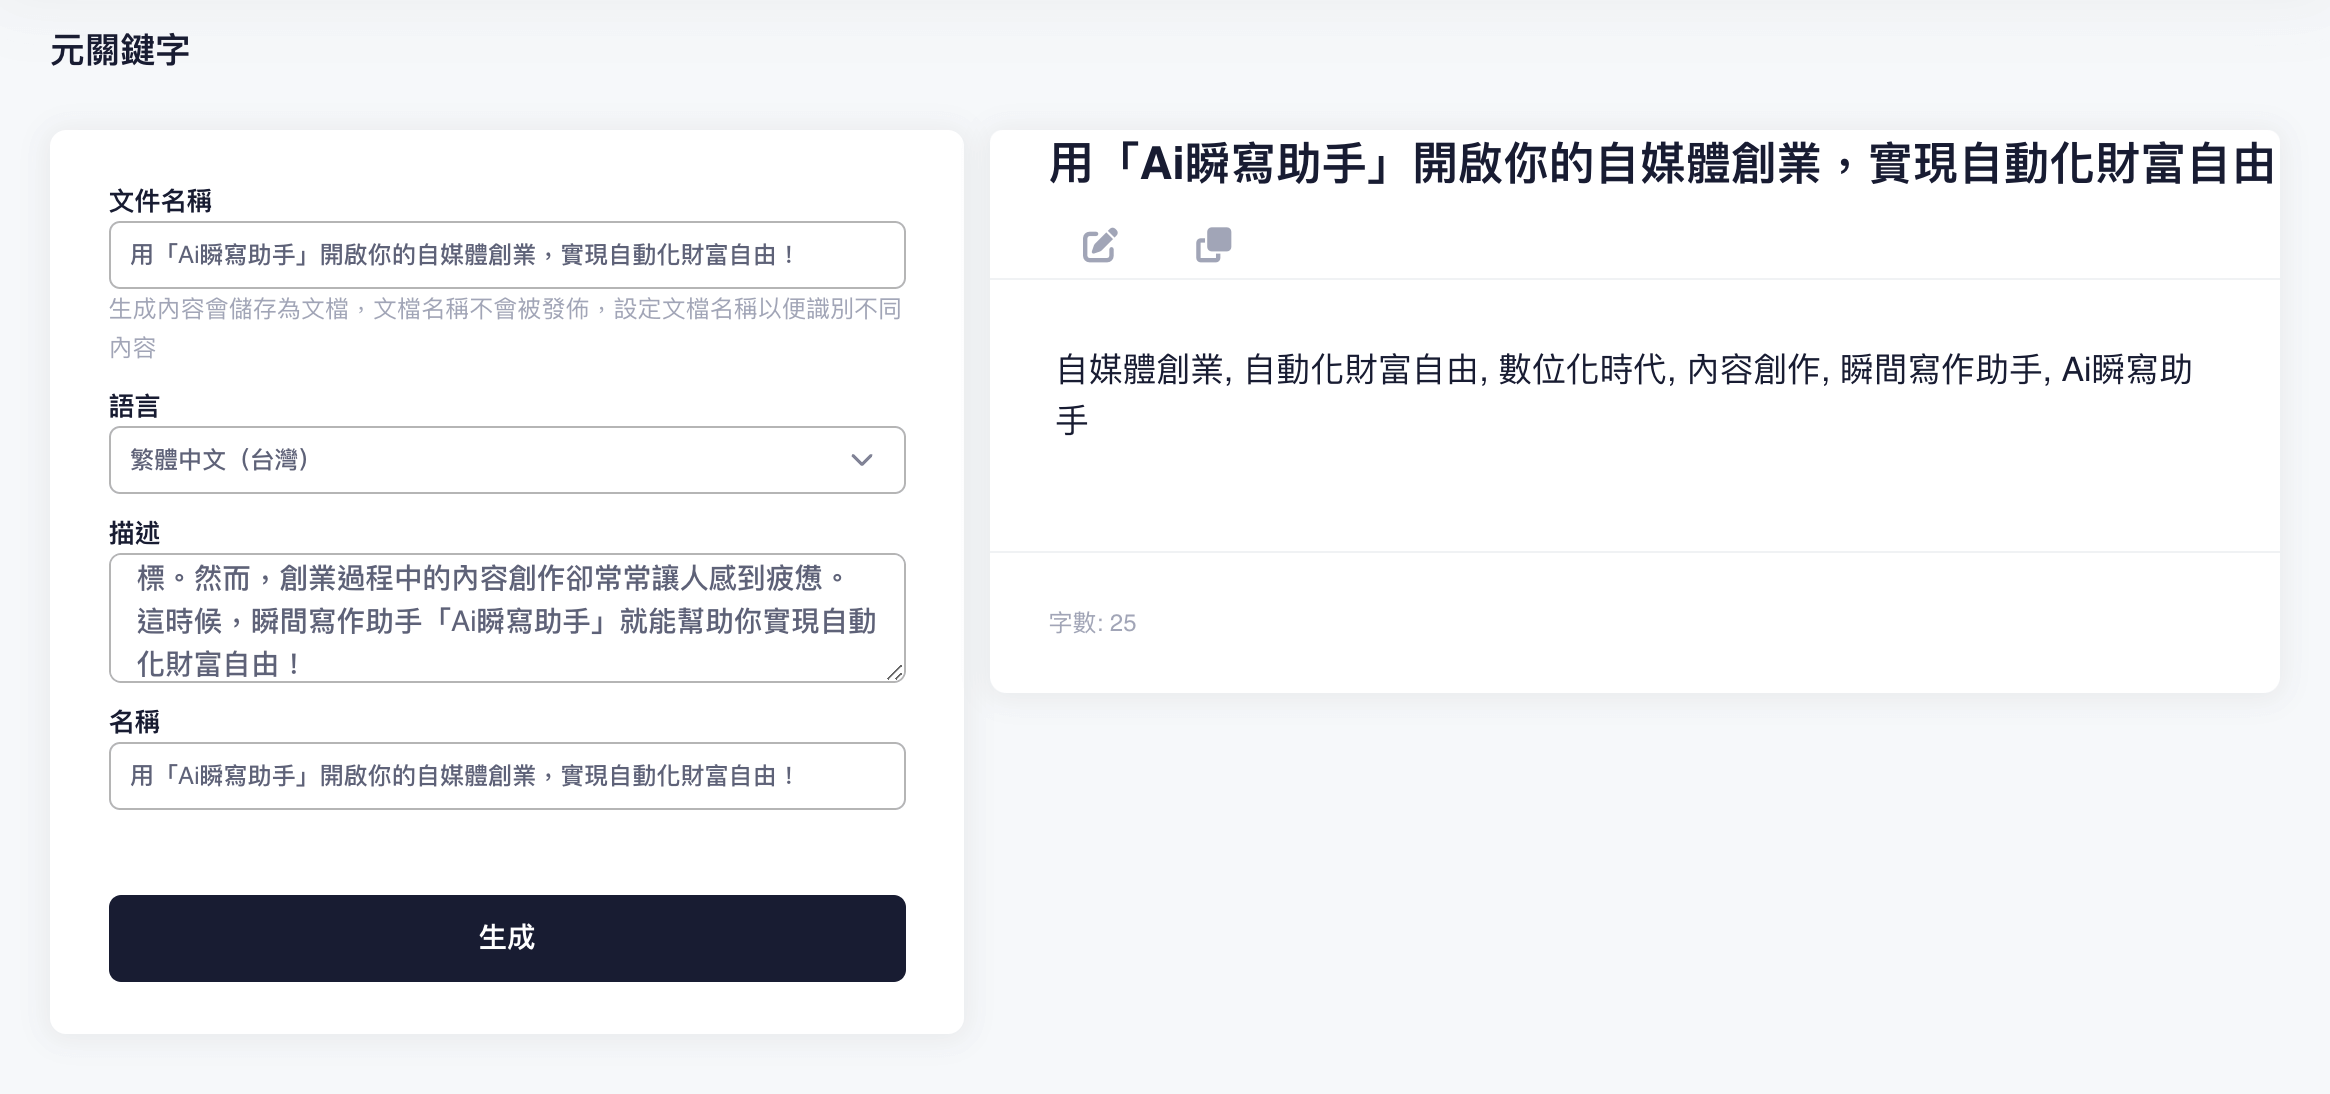Click the 元關鍵字 page title
2330x1094 pixels.
(x=120, y=50)
